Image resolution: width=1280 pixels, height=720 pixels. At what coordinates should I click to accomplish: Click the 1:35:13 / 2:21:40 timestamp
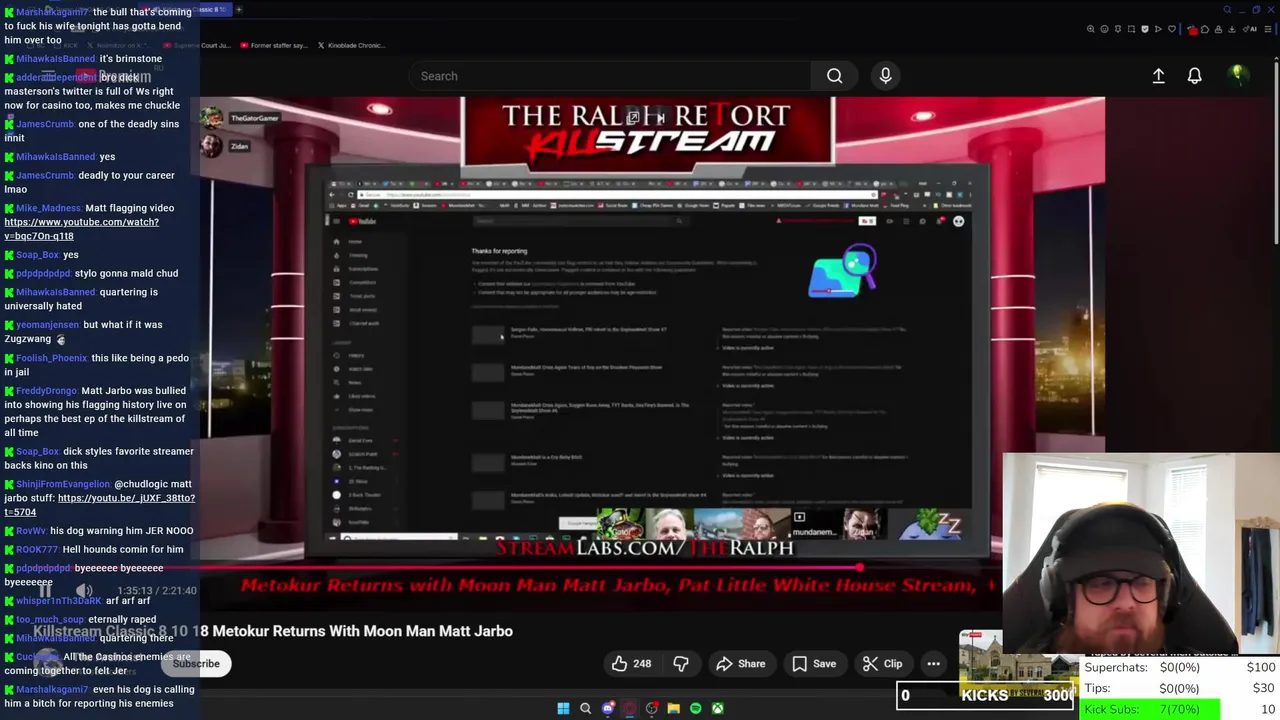157,591
